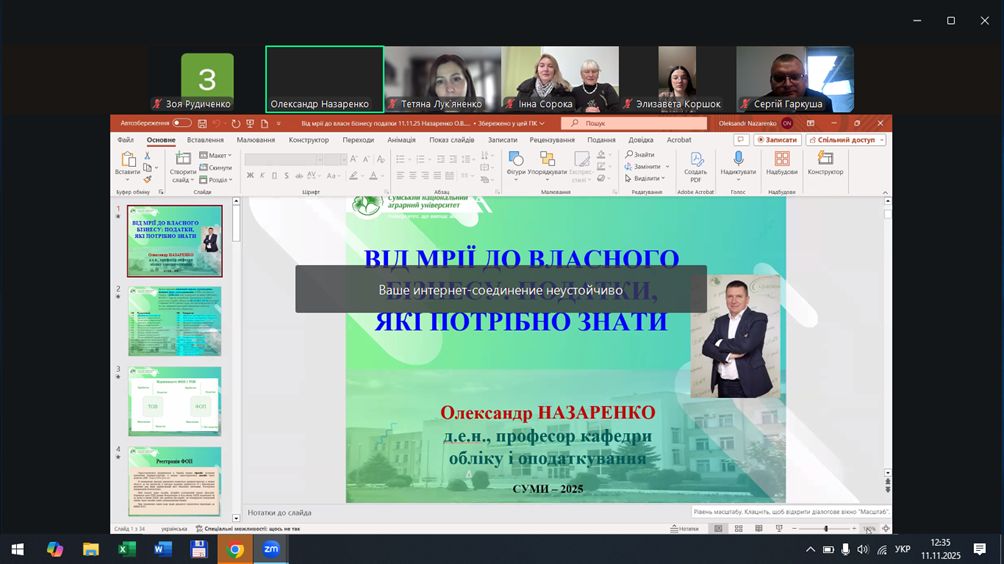The height and width of the screenshot is (564, 1004).
Task: Toggle the Автозбереження autosave switch
Action: coord(181,123)
